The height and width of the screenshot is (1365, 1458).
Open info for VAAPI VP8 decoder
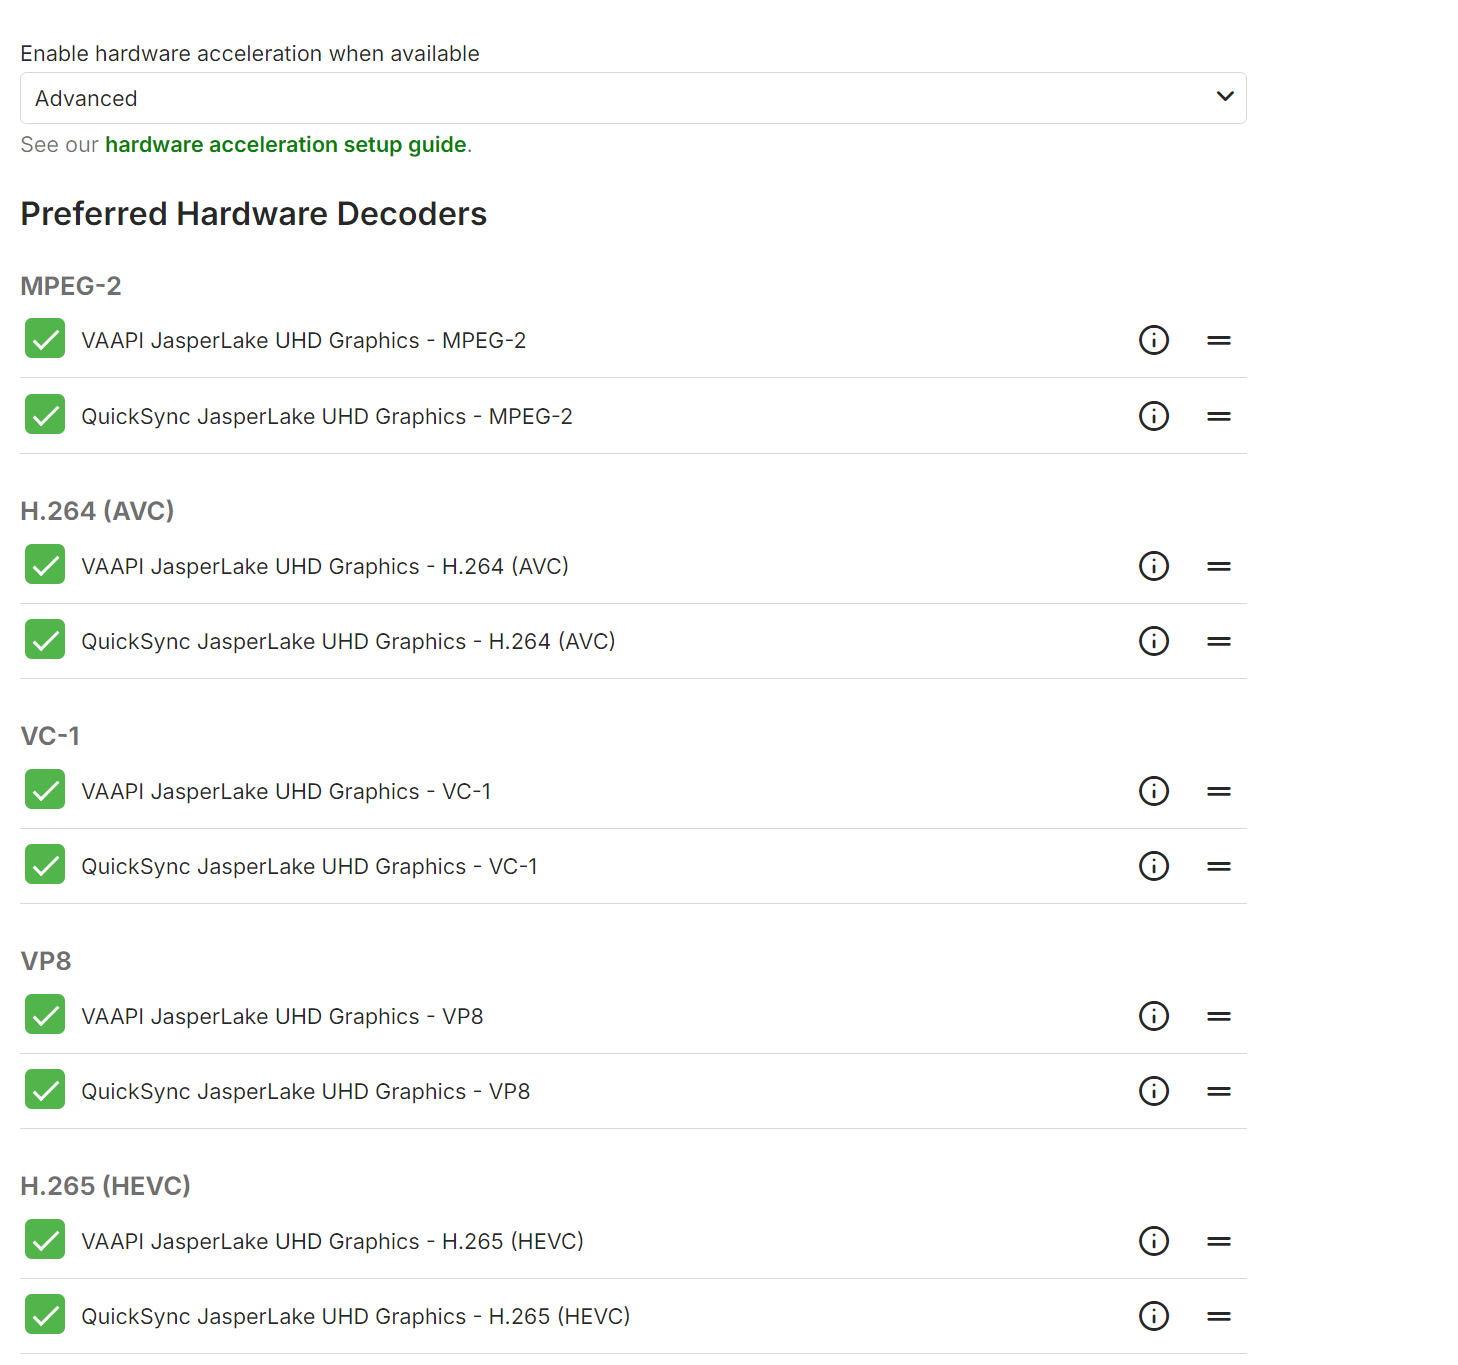click(1154, 1016)
